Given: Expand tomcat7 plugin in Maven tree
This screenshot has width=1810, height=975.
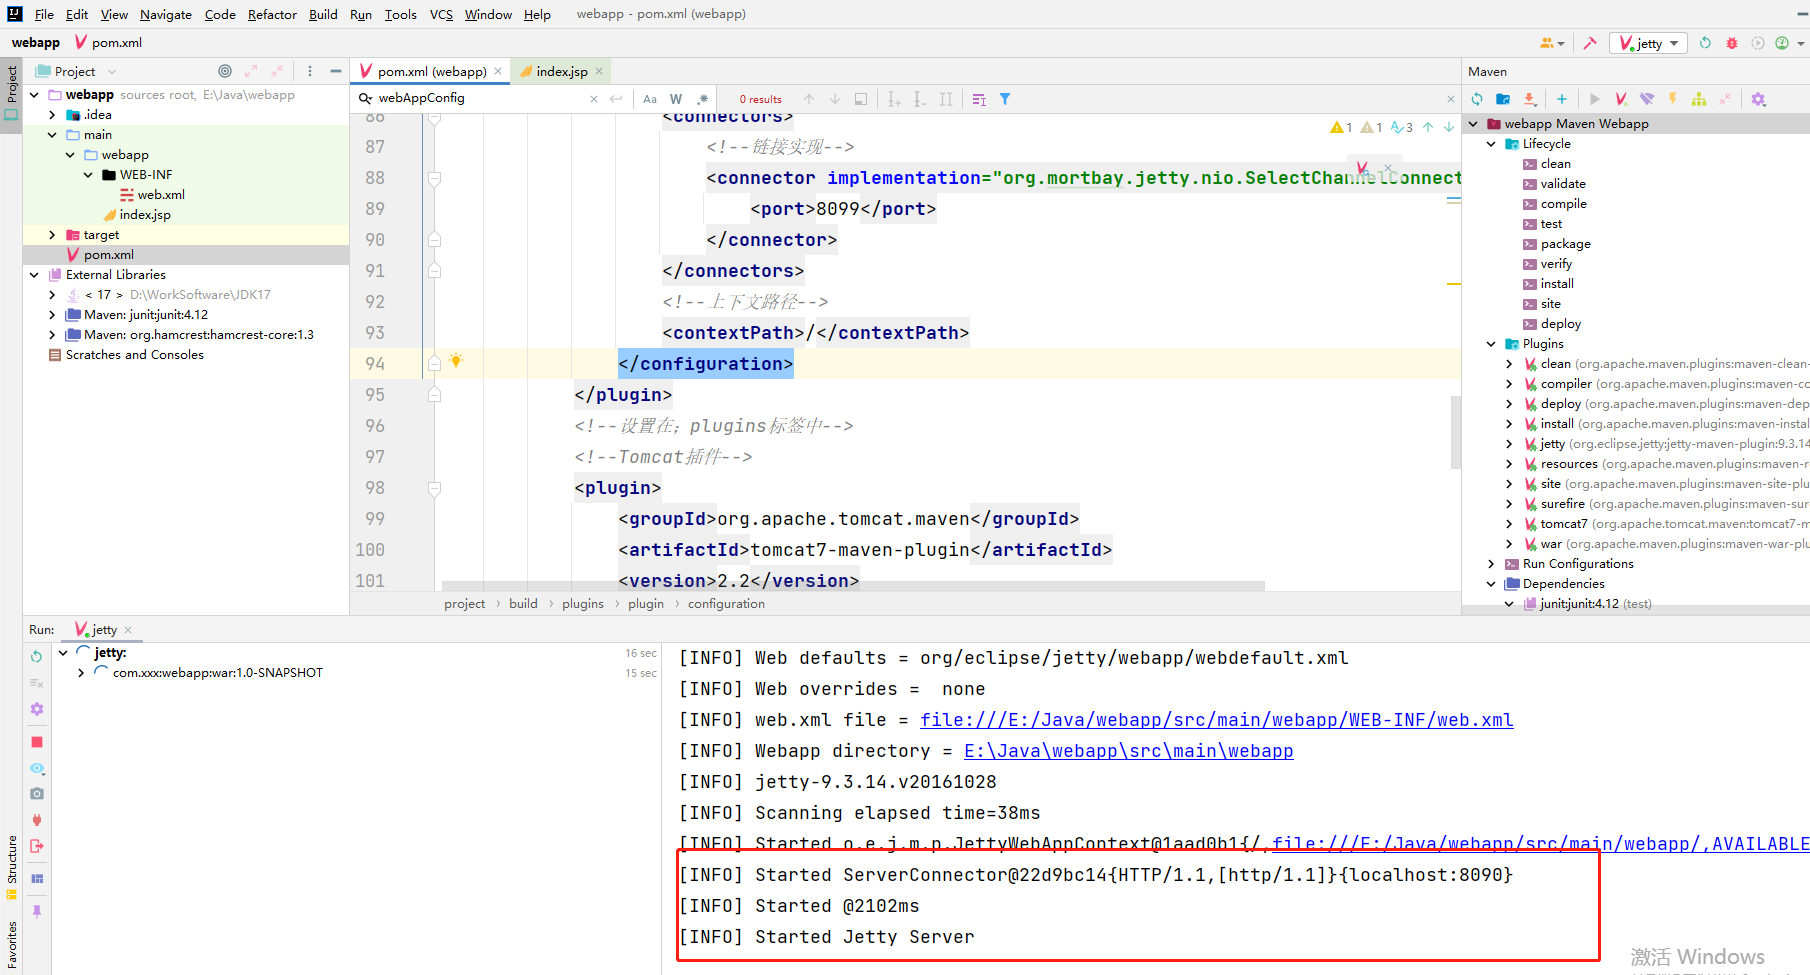Looking at the screenshot, I should [1509, 524].
